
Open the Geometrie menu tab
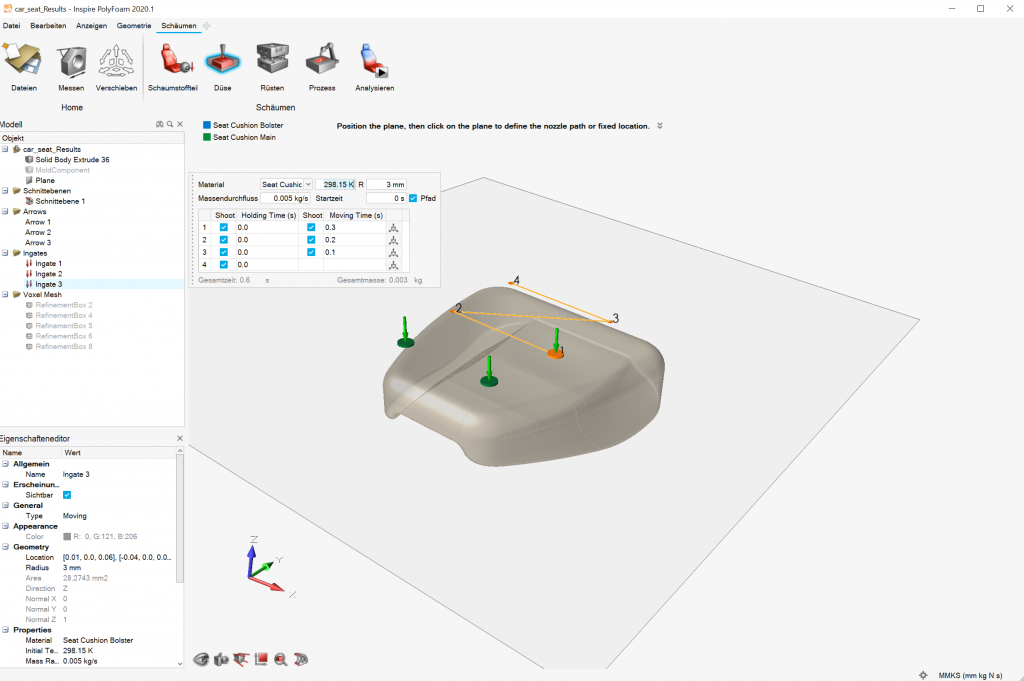pyautogui.click(x=134, y=26)
